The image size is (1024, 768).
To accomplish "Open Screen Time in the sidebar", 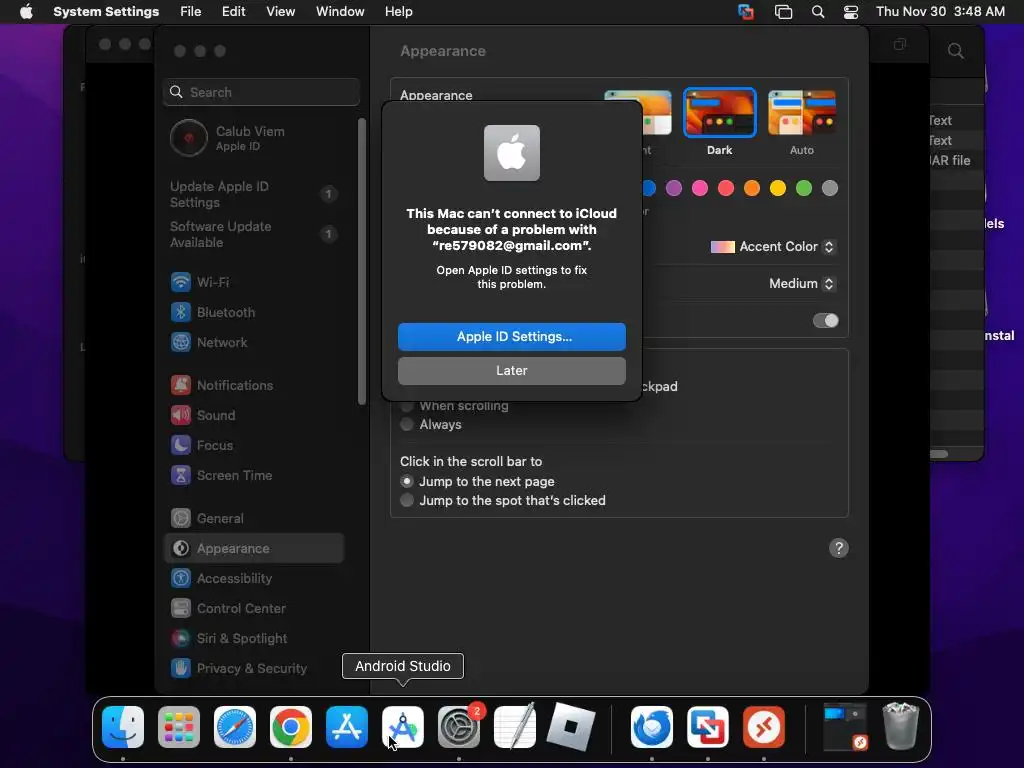I will (x=254, y=475).
